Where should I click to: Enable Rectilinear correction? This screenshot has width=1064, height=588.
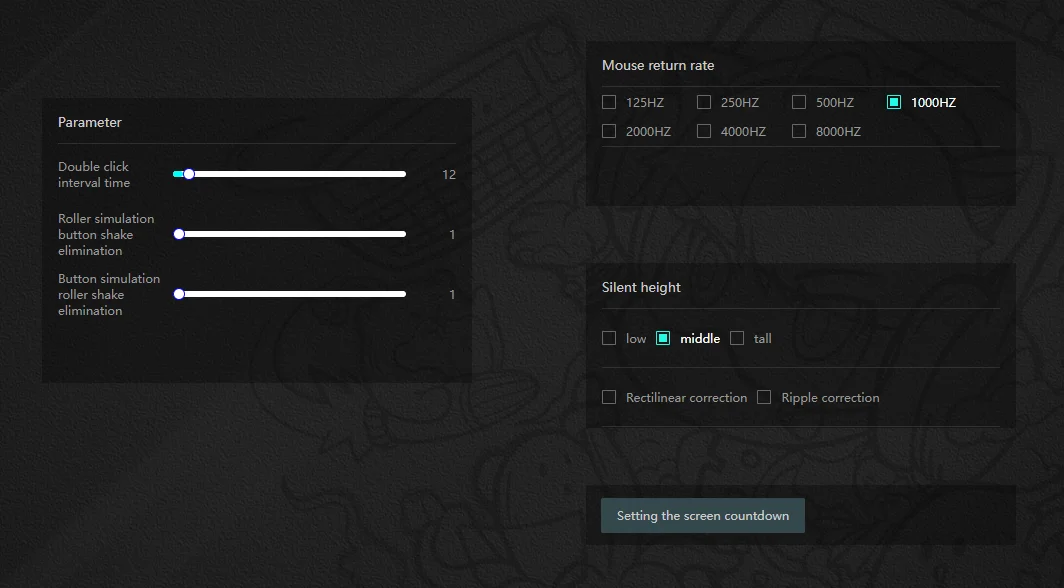coord(609,397)
